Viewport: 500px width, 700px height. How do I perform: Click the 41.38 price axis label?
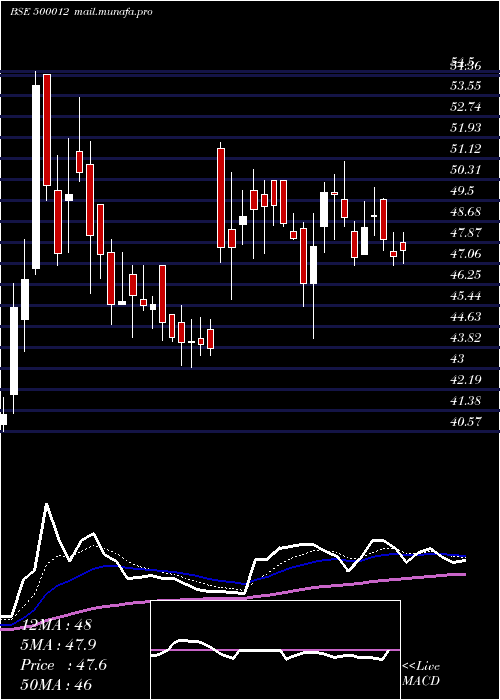(x=466, y=401)
